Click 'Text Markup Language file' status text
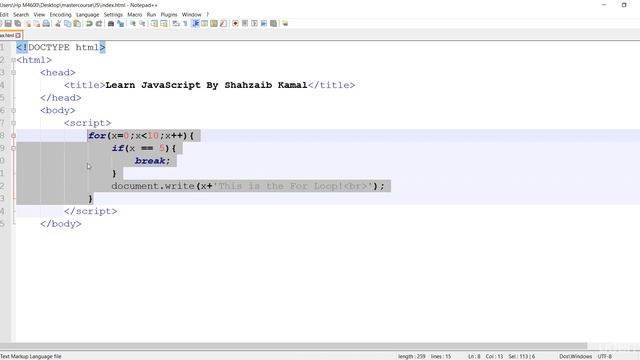Viewport: 640px width, 360px height. click(31, 356)
